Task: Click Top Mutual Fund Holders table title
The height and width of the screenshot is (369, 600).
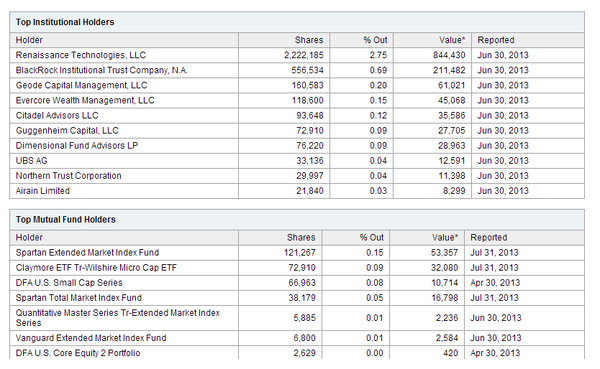Action: click(65, 220)
